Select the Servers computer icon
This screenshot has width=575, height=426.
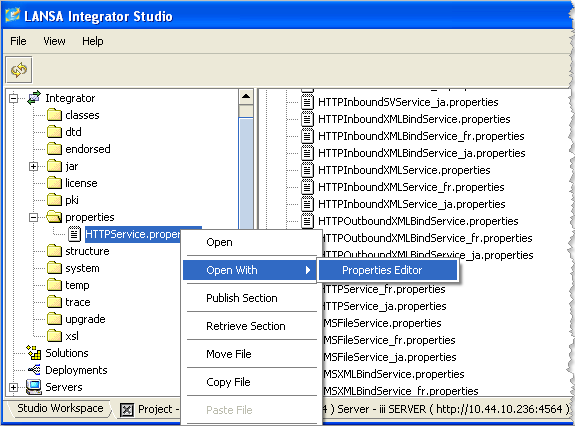34,387
